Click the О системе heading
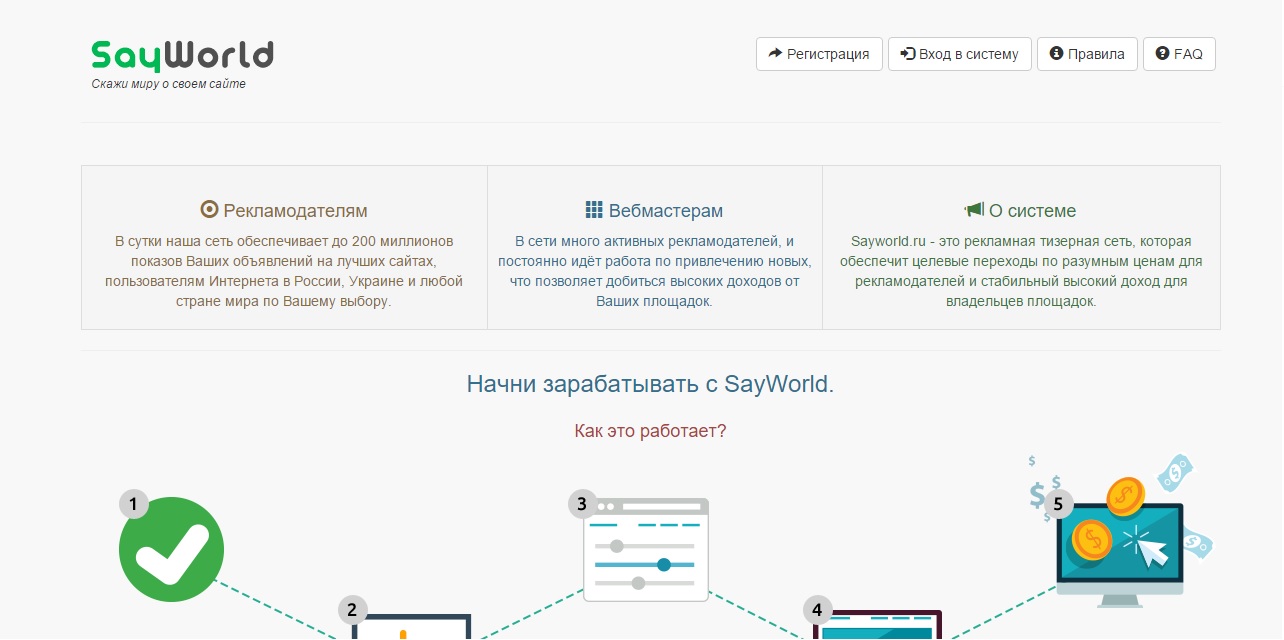This screenshot has width=1284, height=640. [1032, 211]
